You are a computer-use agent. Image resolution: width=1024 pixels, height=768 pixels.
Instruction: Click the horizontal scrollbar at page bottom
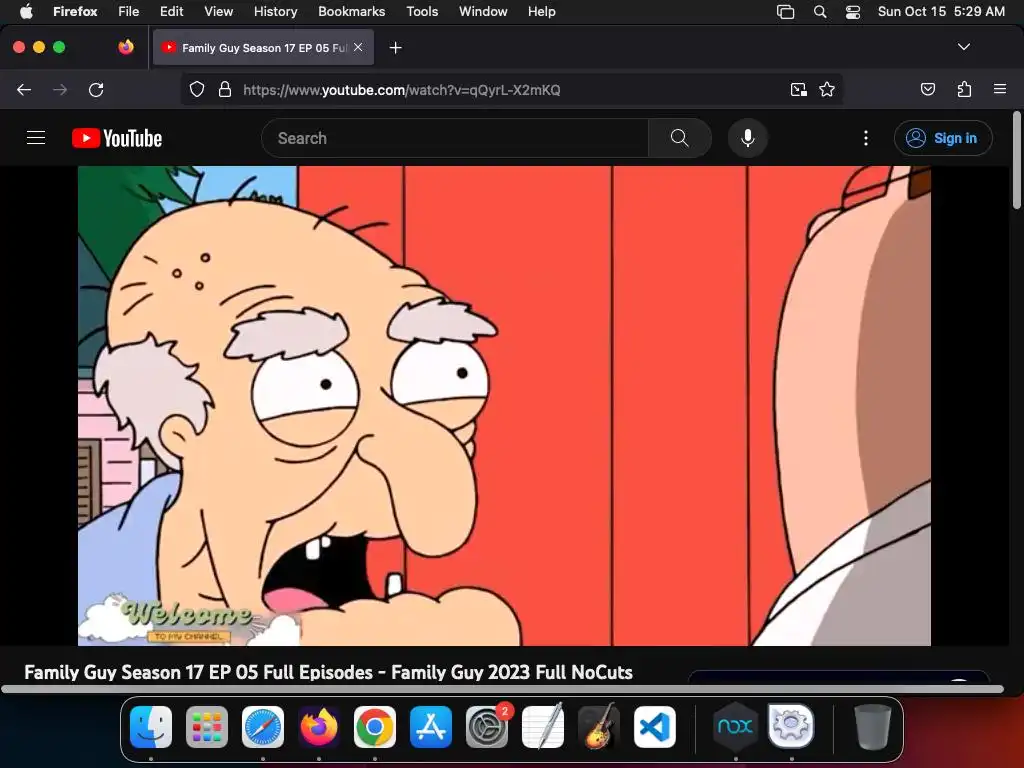click(502, 689)
